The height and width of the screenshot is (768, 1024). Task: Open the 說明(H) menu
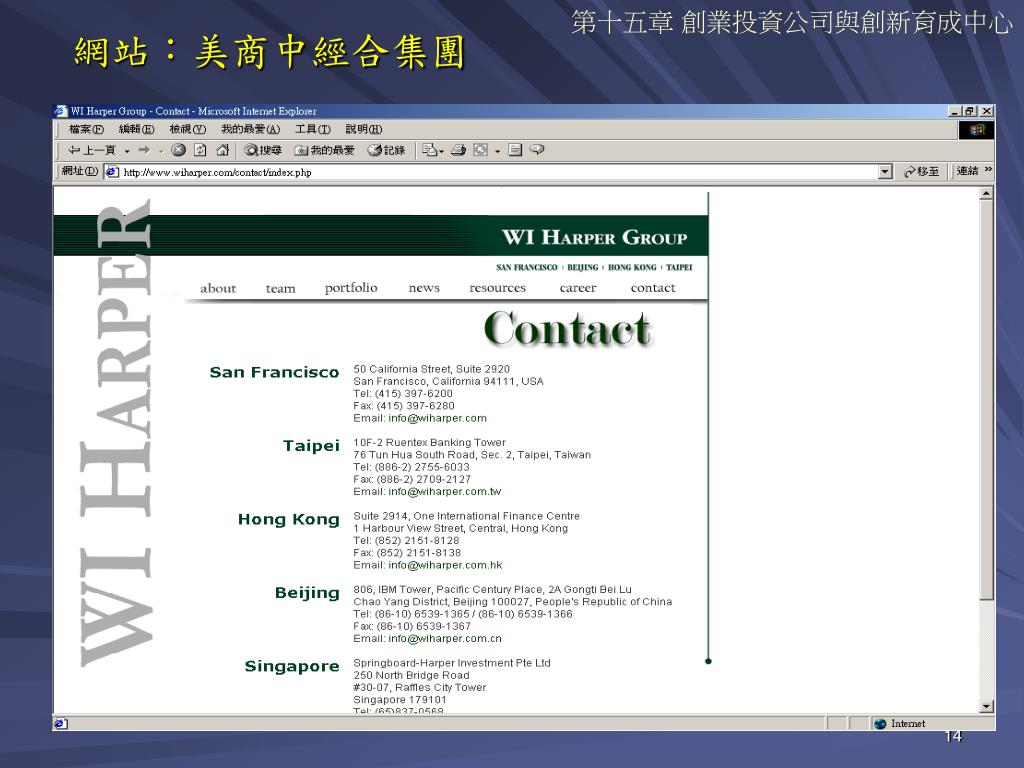(x=364, y=129)
